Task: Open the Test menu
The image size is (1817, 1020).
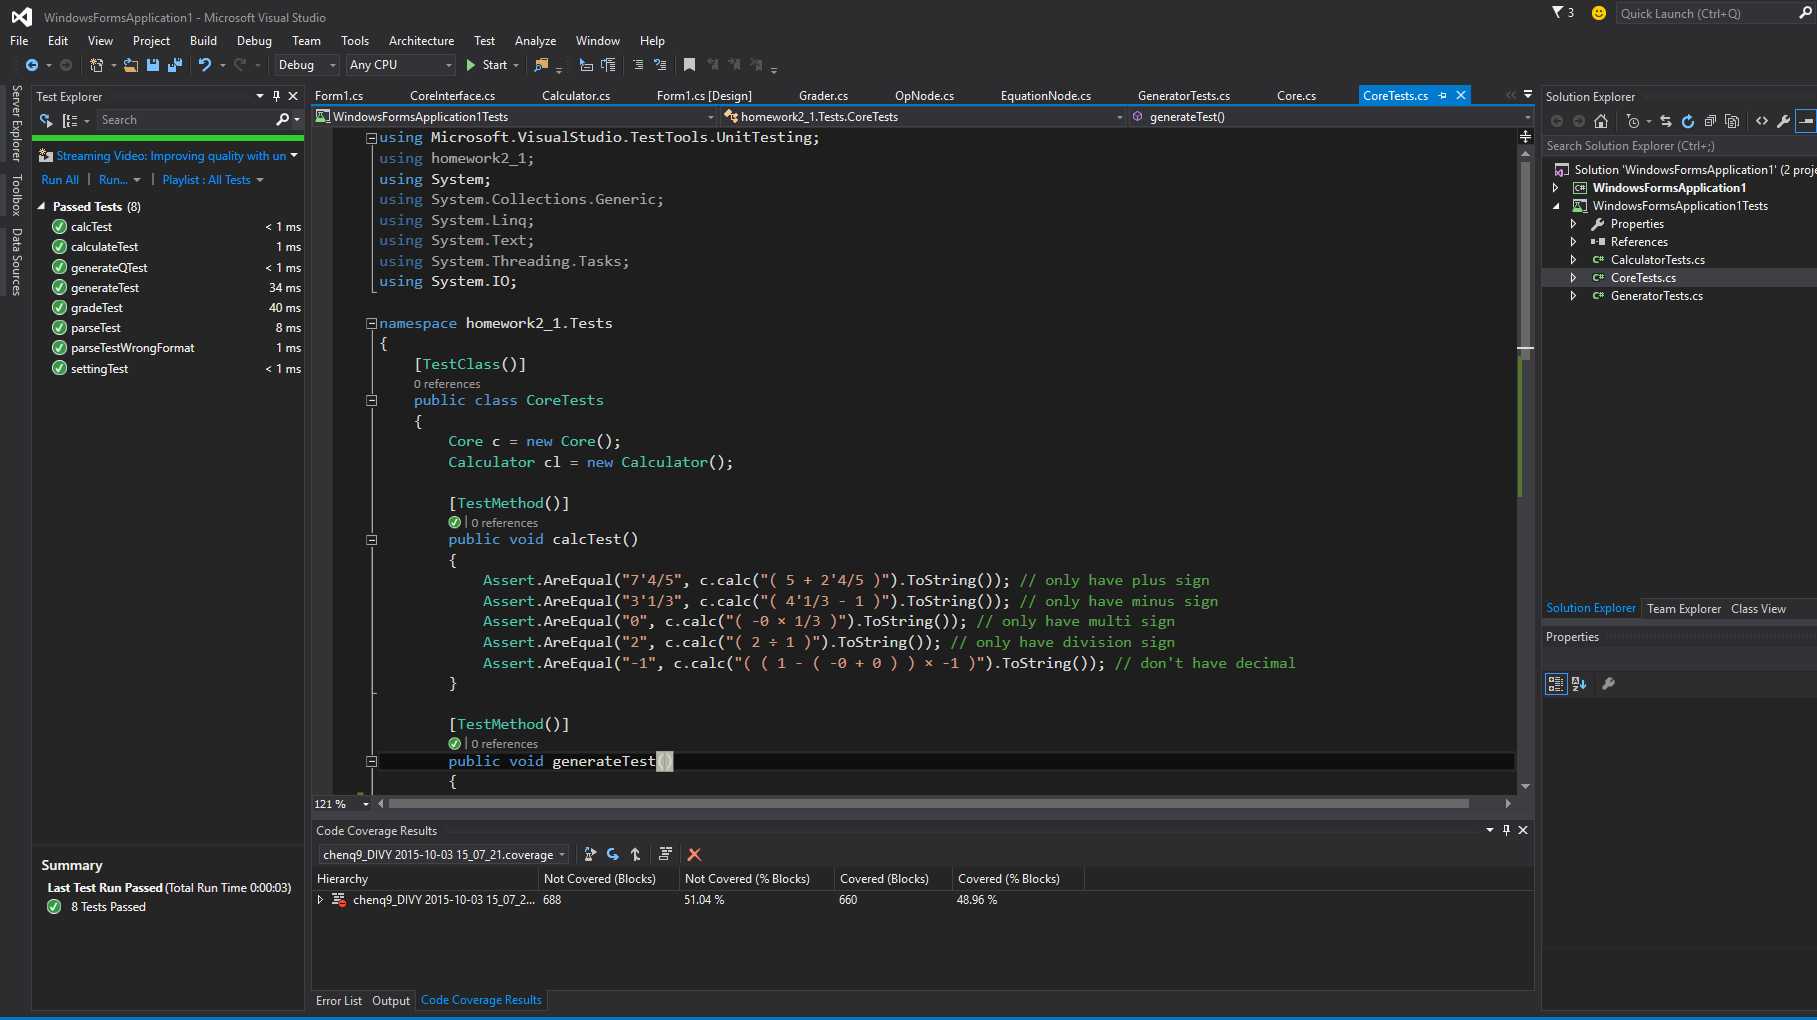Action: pyautogui.click(x=484, y=41)
